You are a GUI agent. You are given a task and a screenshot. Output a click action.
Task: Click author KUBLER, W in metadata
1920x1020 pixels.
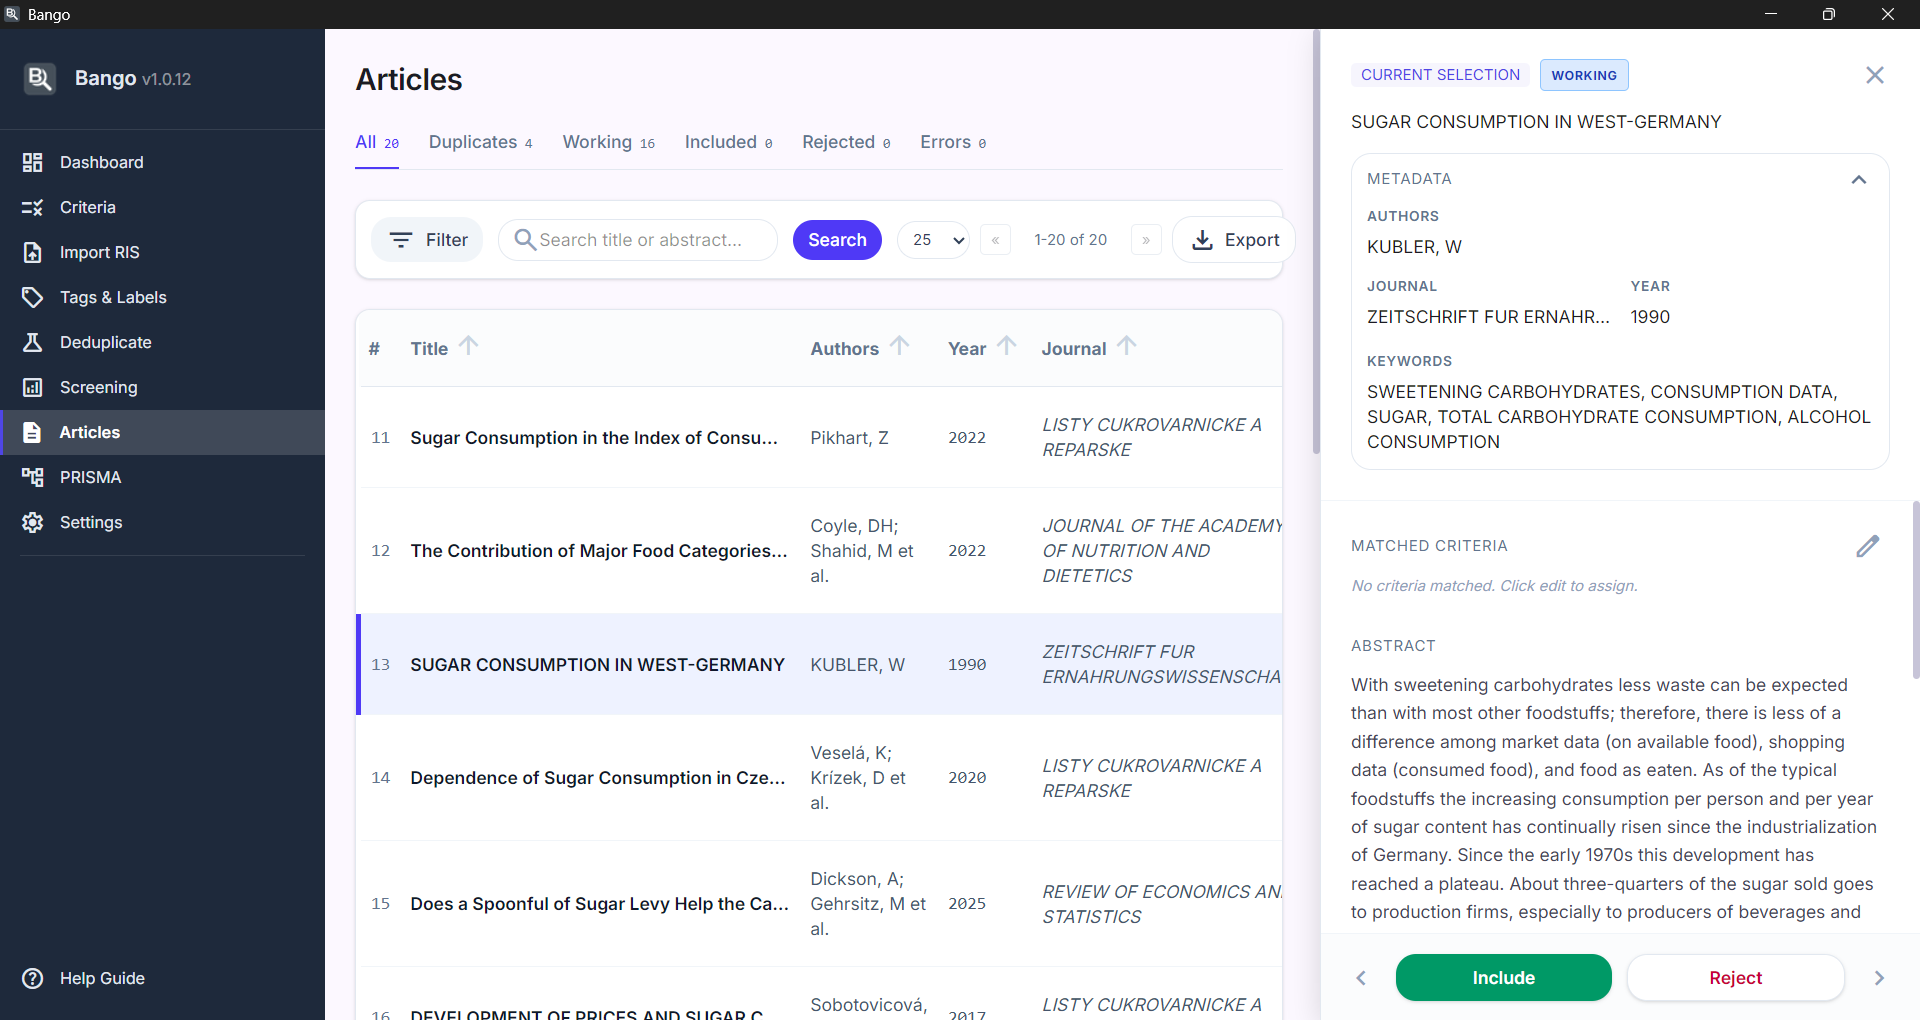click(x=1414, y=247)
